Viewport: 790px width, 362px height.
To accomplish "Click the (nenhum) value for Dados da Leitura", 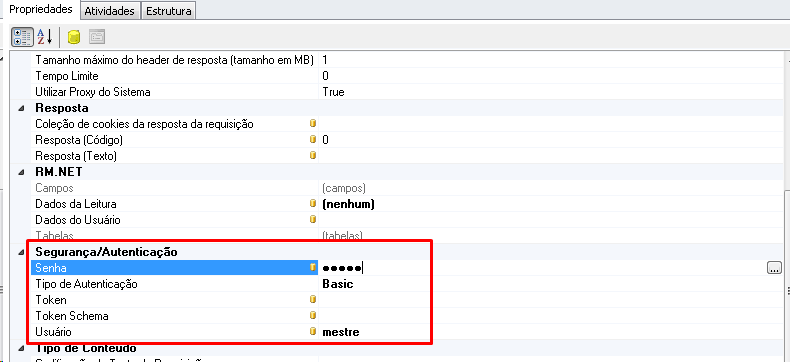I will coord(348,204).
